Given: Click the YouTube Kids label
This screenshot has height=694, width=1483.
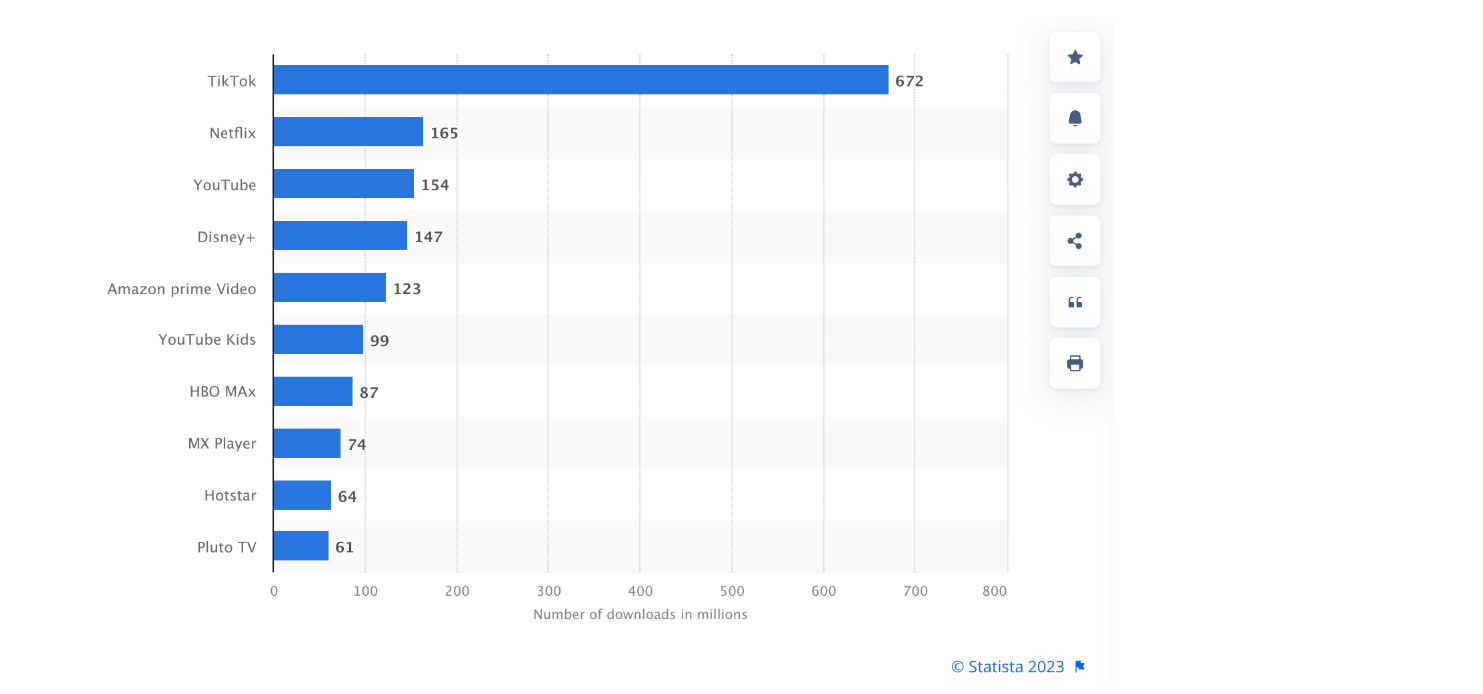Looking at the screenshot, I should pos(207,340).
